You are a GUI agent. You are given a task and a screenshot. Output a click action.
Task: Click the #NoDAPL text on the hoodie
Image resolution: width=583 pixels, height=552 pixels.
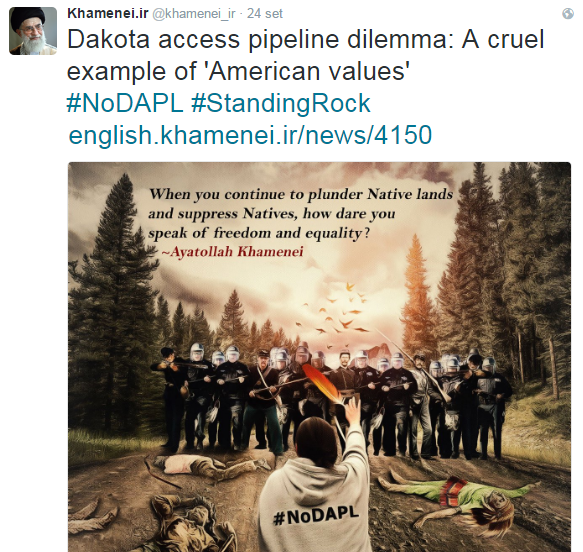pyautogui.click(x=316, y=515)
